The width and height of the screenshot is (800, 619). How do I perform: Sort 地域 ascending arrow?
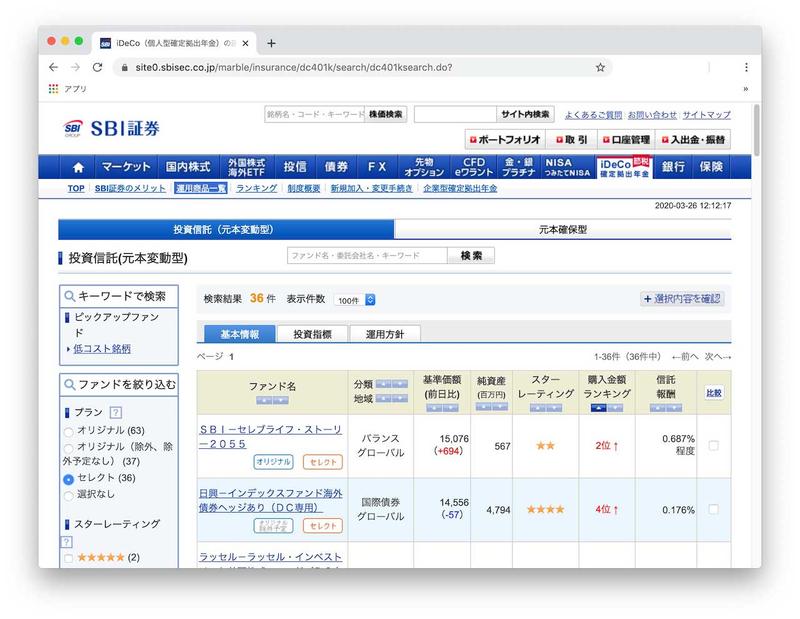coord(383,399)
